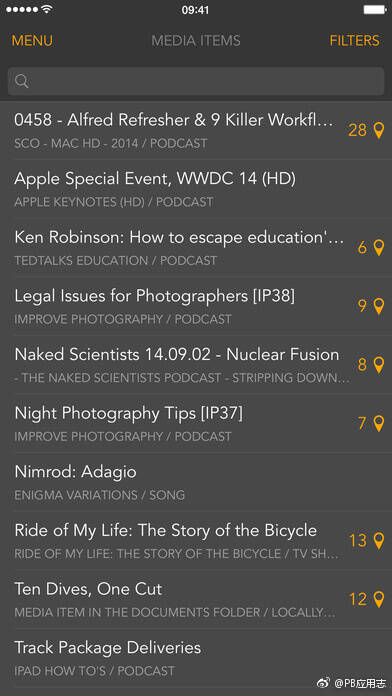
Task: Tap the pin icon next to Ken Robinson
Action: [x=378, y=248]
